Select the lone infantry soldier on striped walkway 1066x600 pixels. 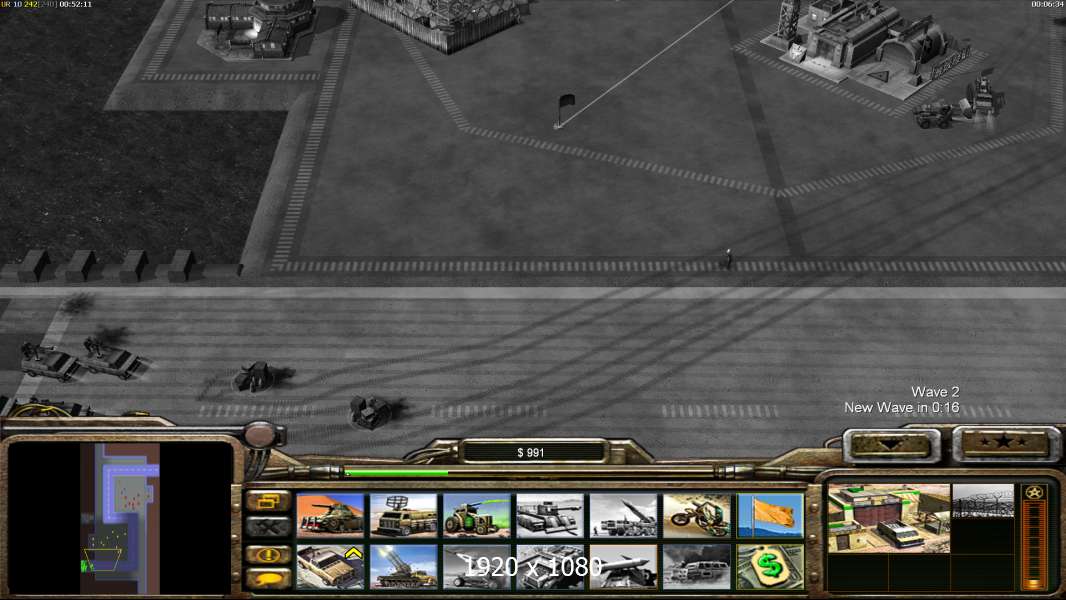pyautogui.click(x=729, y=259)
